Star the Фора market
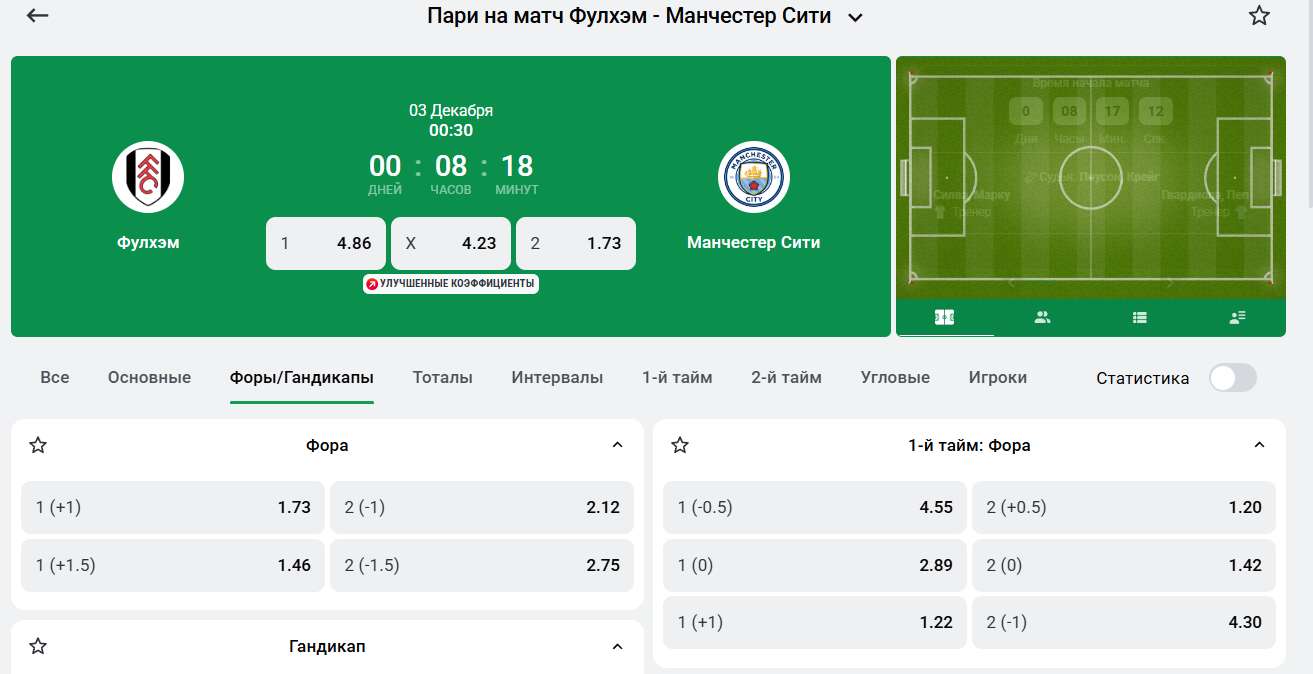The height and width of the screenshot is (674, 1313). tap(38, 445)
